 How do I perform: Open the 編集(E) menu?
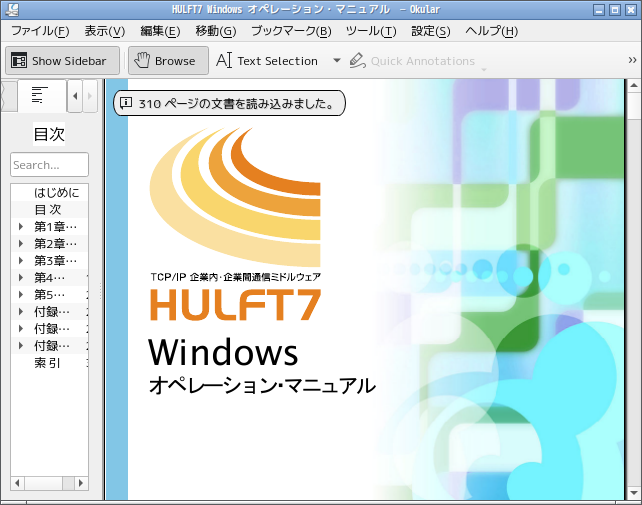coord(160,31)
